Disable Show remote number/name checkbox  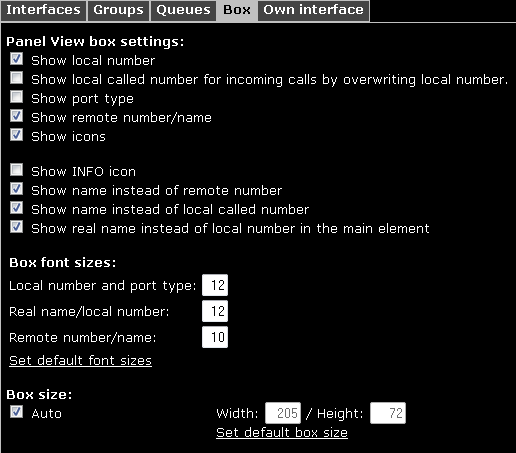tap(16, 116)
